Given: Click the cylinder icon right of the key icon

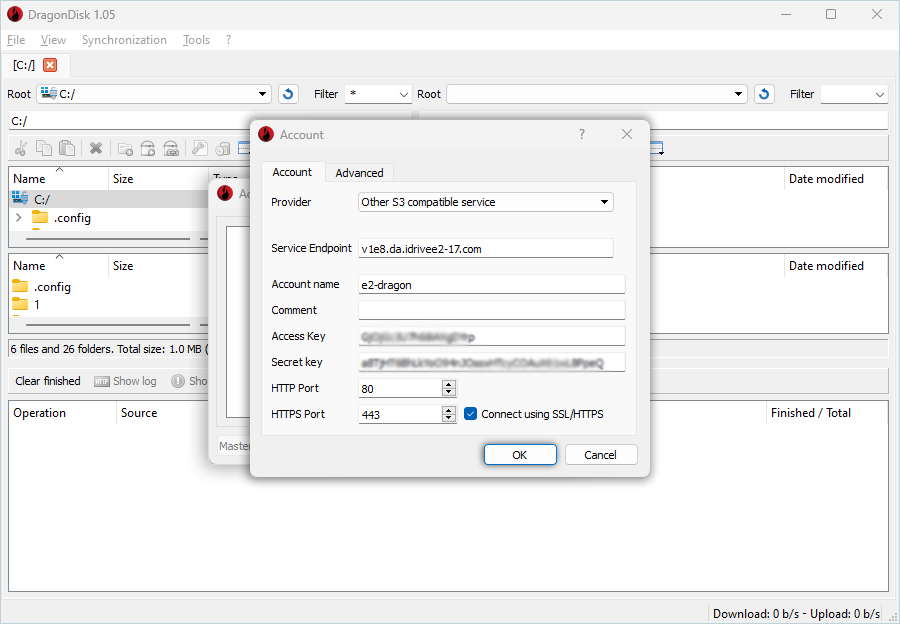Looking at the screenshot, I should (x=222, y=149).
